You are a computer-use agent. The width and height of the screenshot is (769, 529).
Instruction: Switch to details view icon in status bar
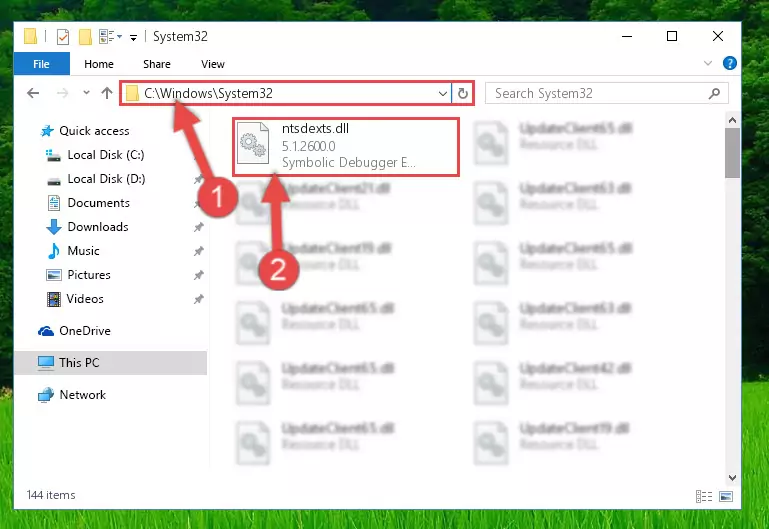pos(704,496)
